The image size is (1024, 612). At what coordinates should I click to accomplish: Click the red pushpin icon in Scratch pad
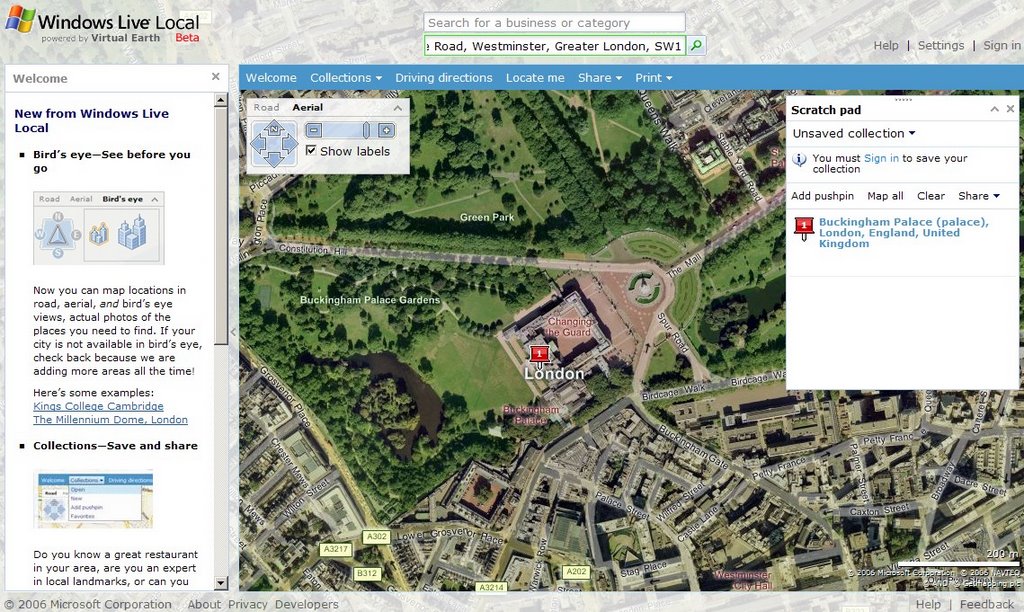click(x=804, y=228)
